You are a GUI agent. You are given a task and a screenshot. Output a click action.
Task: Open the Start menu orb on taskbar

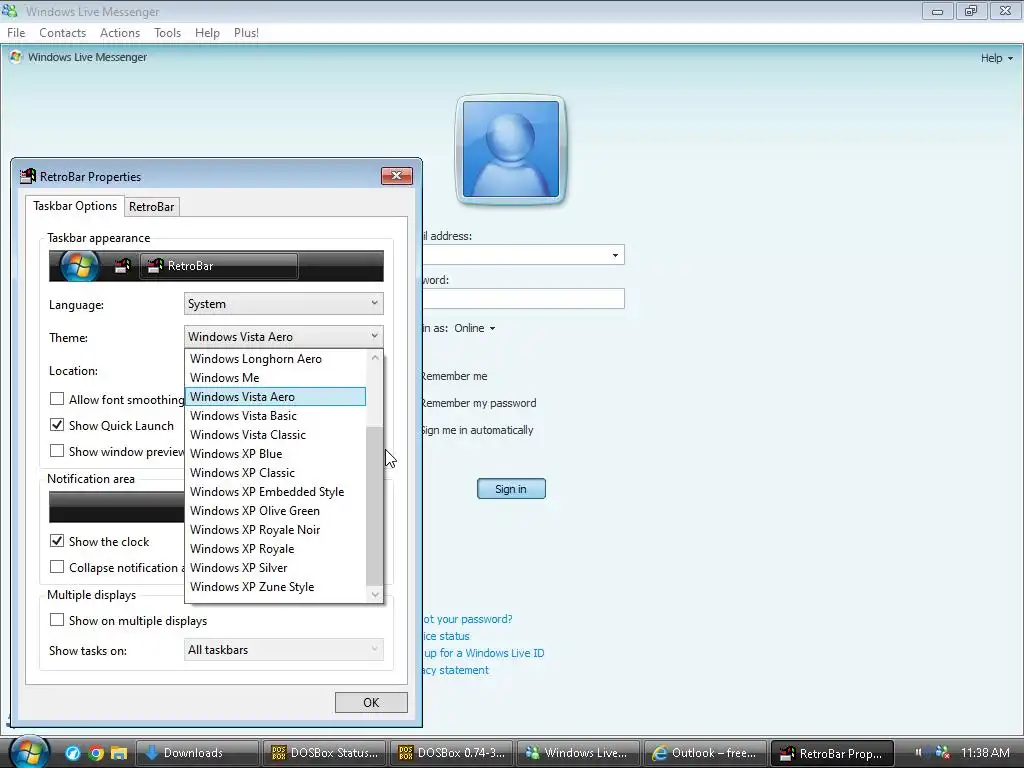pos(30,752)
